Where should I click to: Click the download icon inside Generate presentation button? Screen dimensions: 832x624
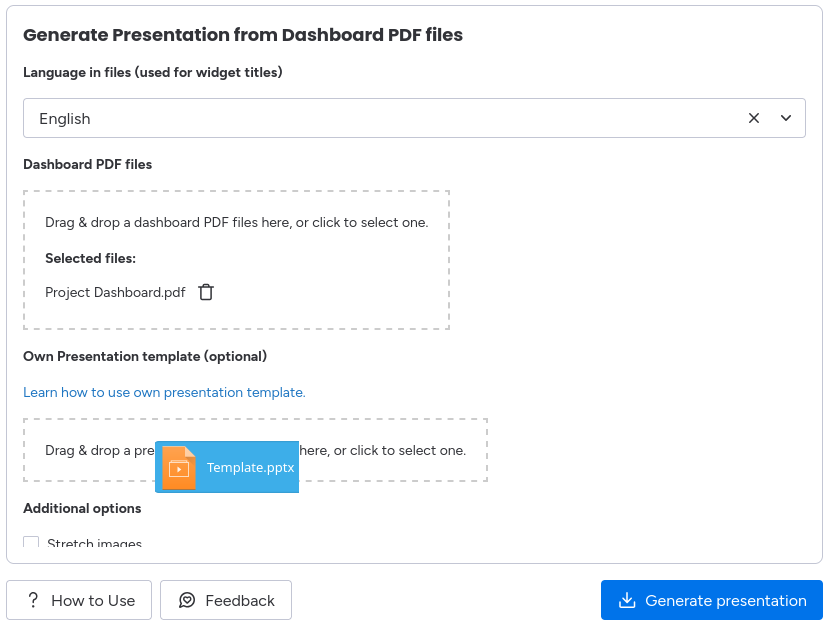pyautogui.click(x=627, y=600)
